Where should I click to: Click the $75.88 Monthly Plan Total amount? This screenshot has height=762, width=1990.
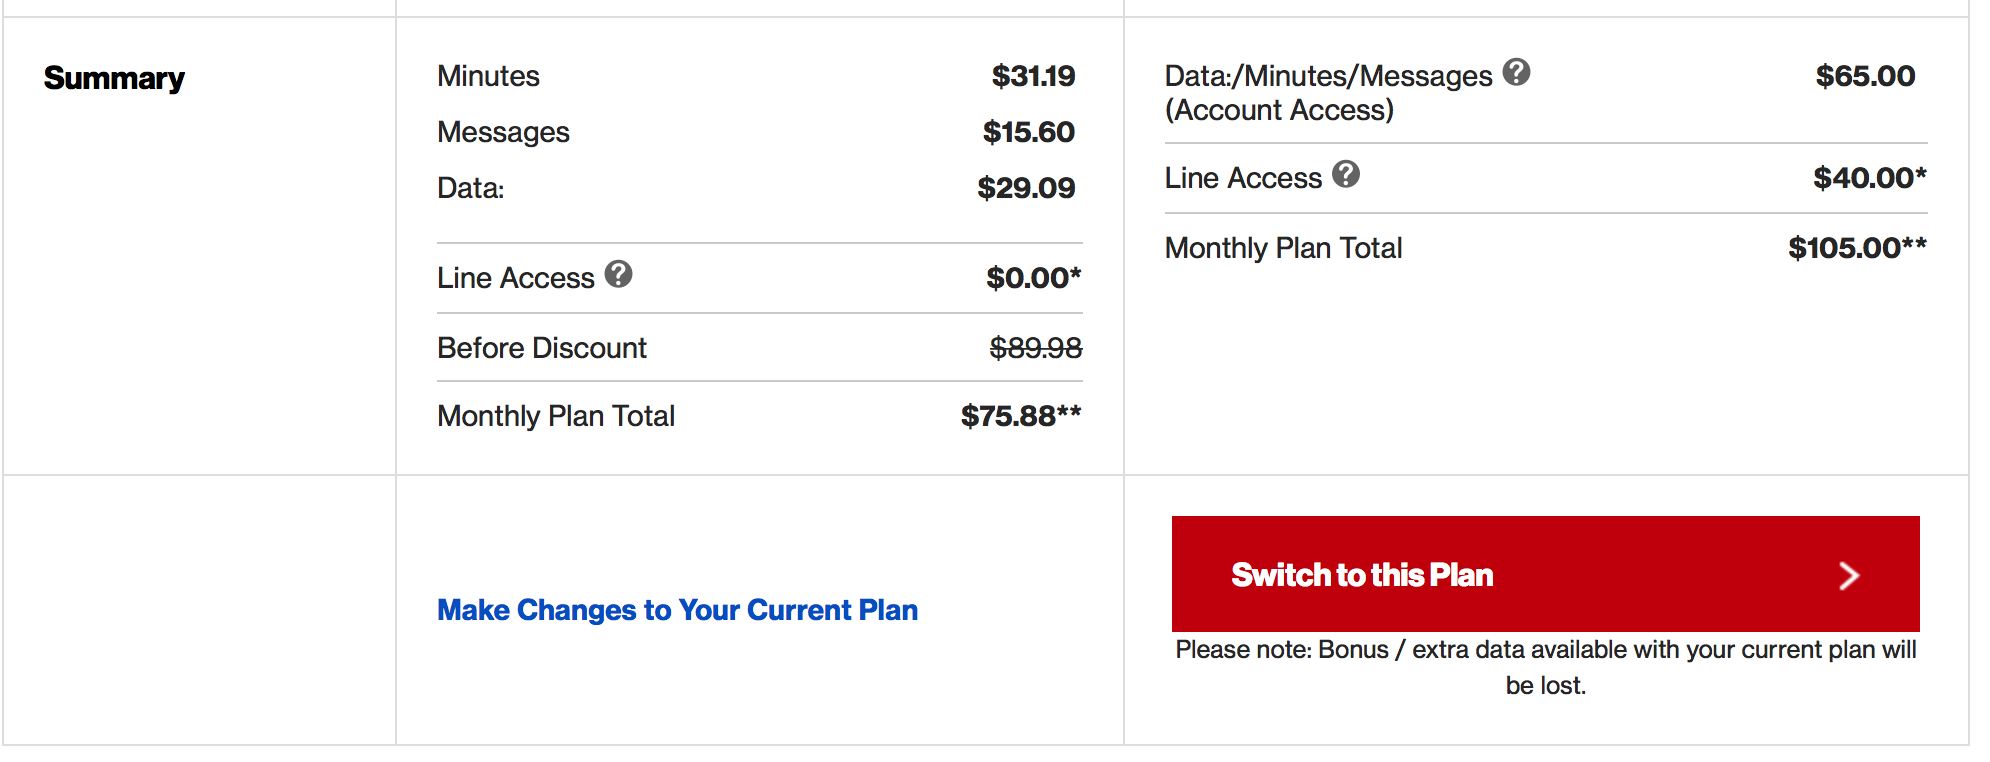point(1021,415)
